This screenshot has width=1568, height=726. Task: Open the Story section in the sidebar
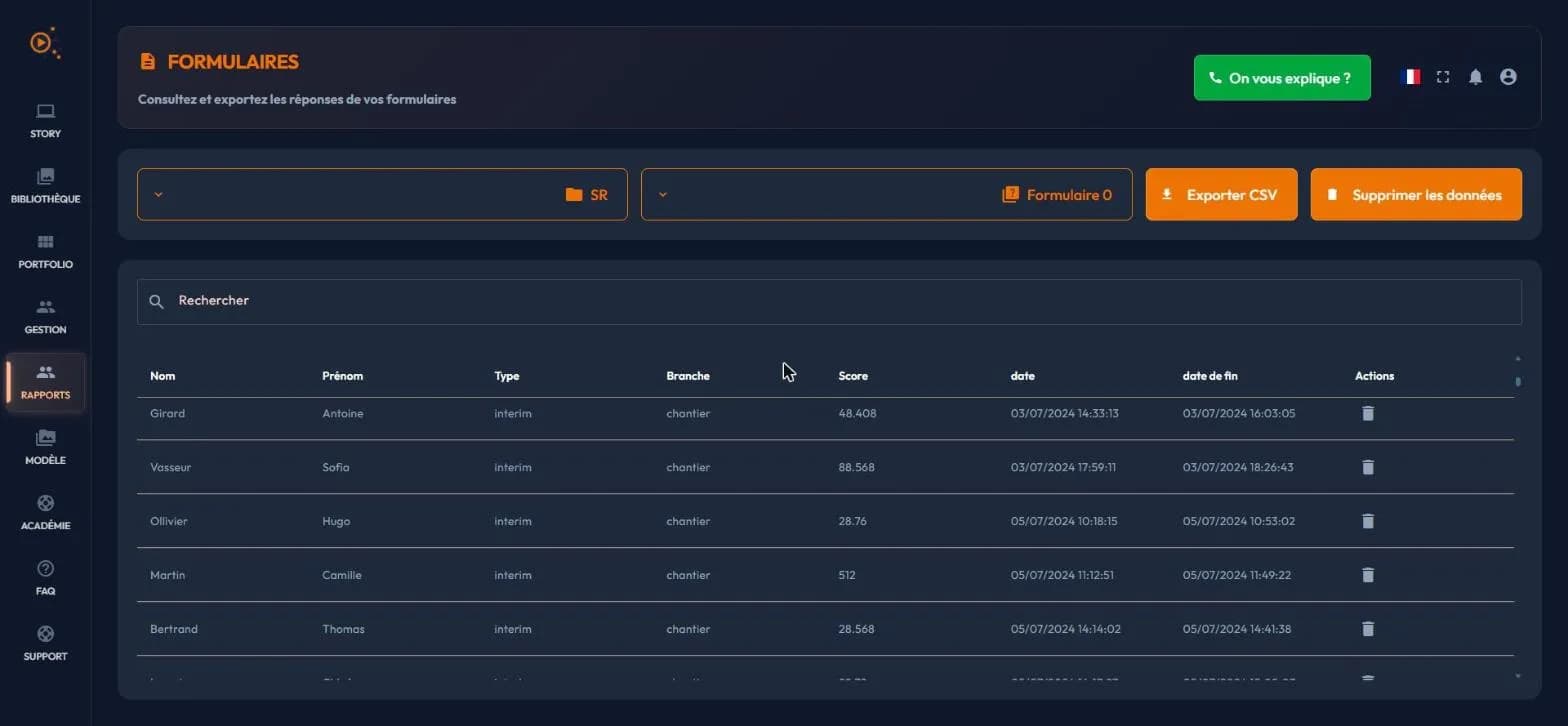point(45,121)
